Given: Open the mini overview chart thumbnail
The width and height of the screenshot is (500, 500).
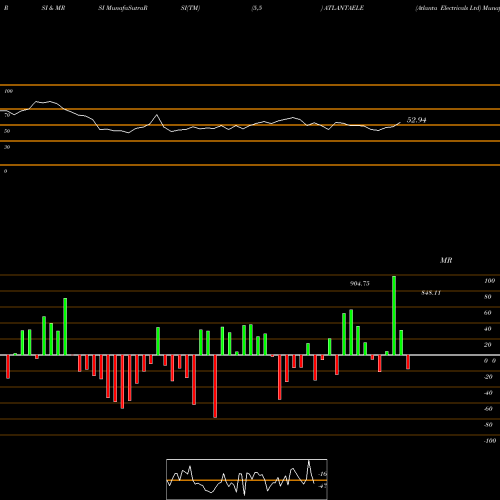Looking at the screenshot, I should click(247, 479).
